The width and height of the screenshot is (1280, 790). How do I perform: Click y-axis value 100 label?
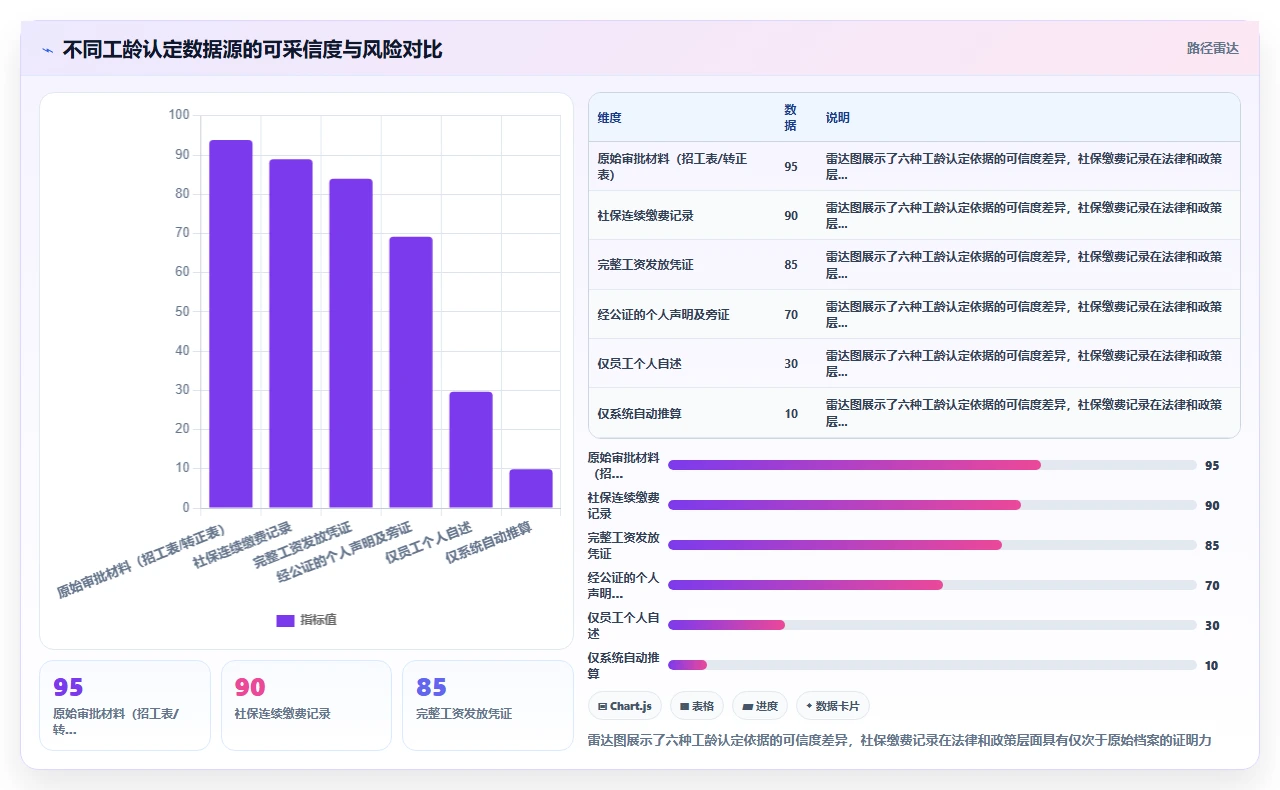(179, 115)
